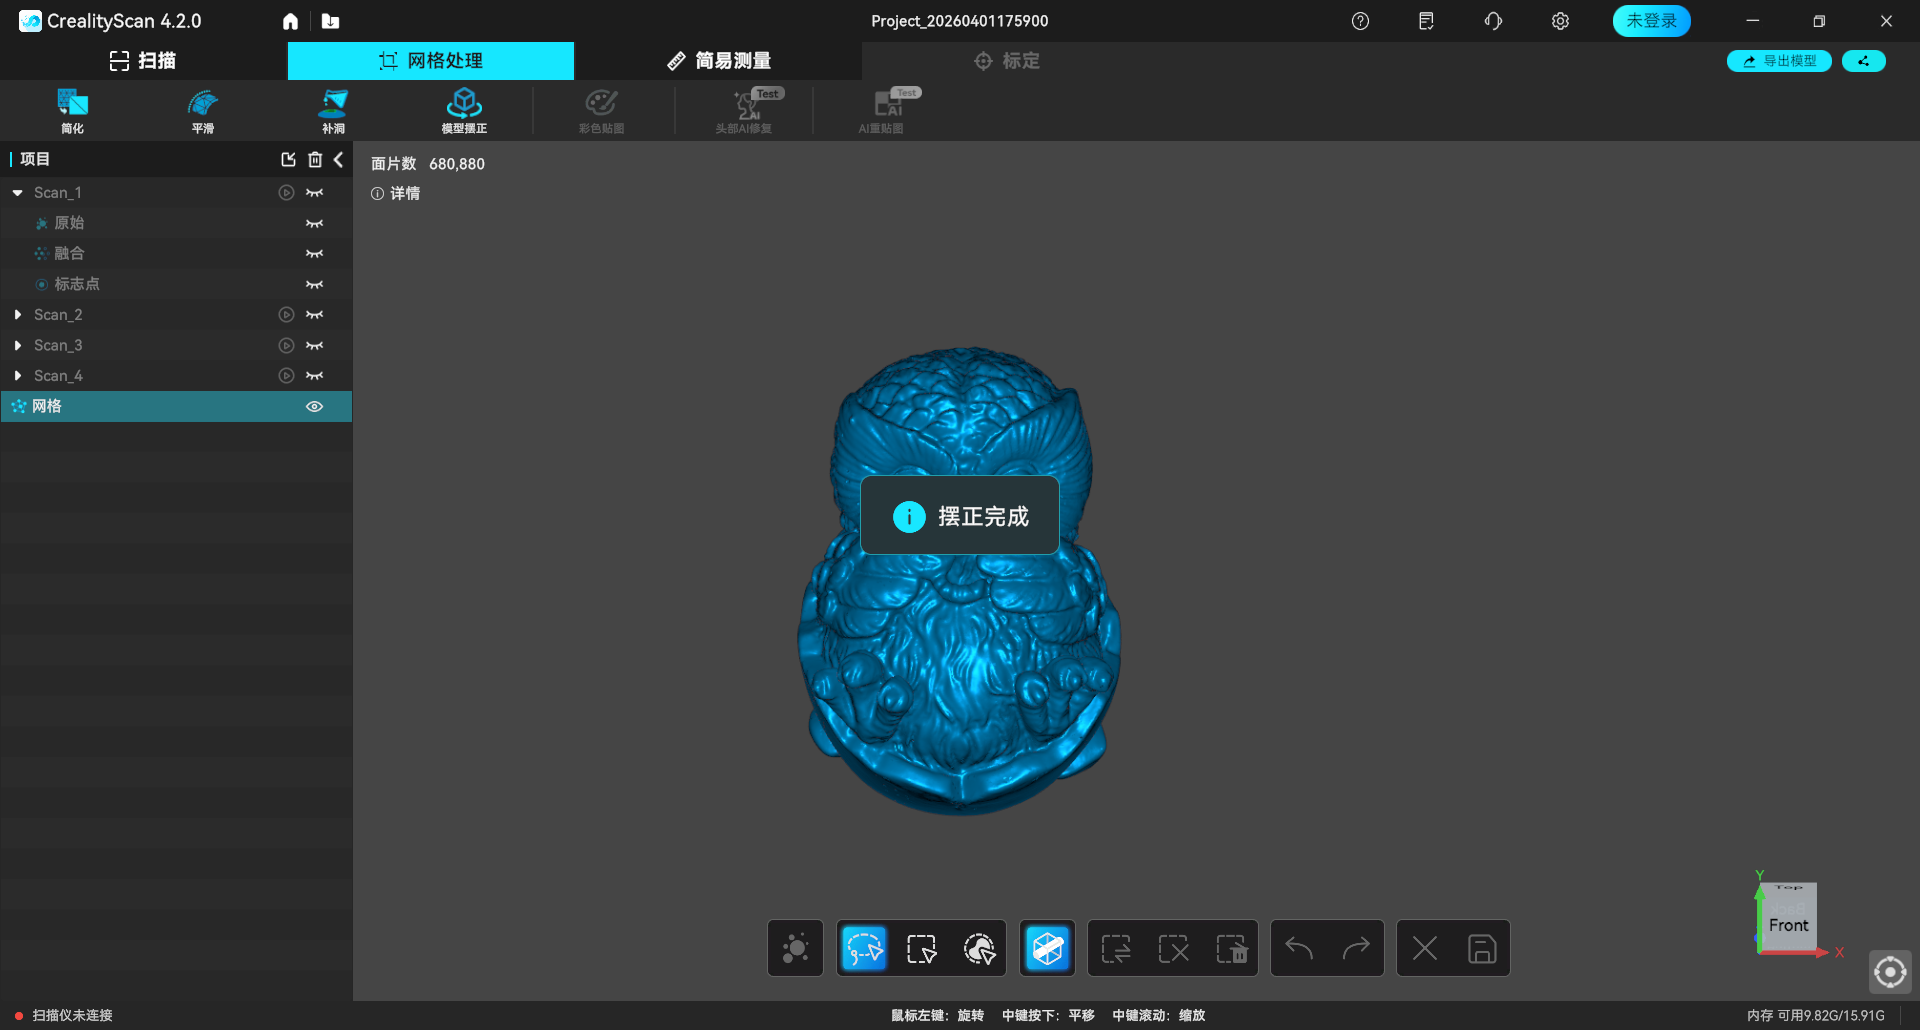Image resolution: width=1920 pixels, height=1030 pixels.
Task: Select the lasso selection tool
Action: tap(864, 948)
